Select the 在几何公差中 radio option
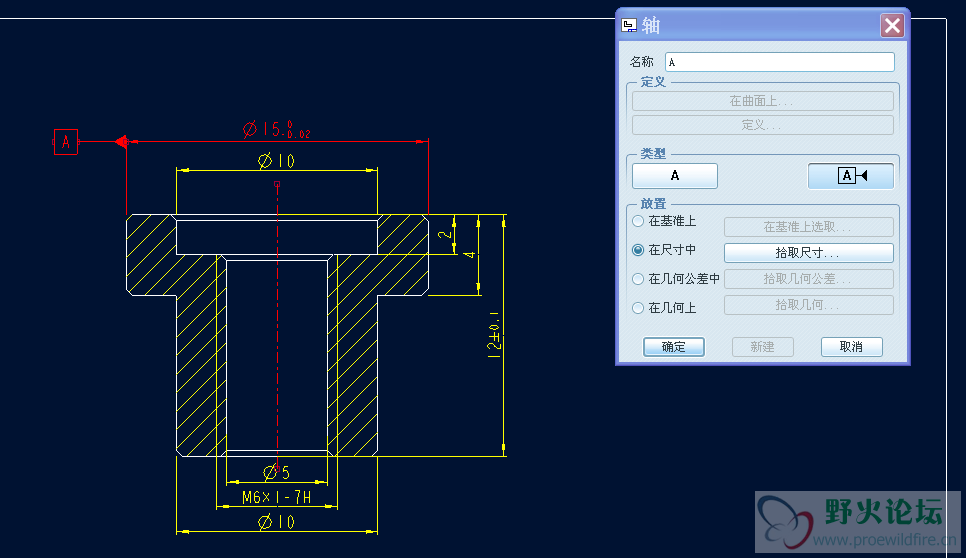This screenshot has height=558, width=966. [638, 278]
